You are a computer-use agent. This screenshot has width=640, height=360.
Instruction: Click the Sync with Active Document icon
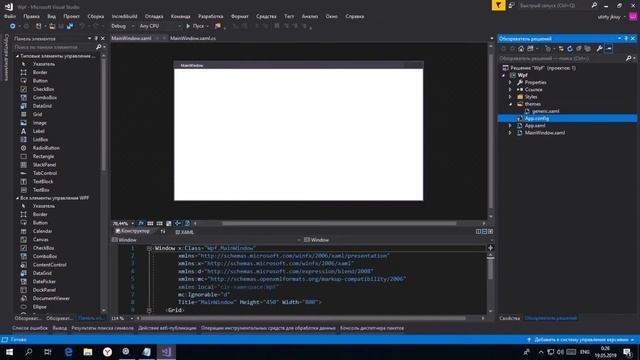pyautogui.click(x=561, y=49)
